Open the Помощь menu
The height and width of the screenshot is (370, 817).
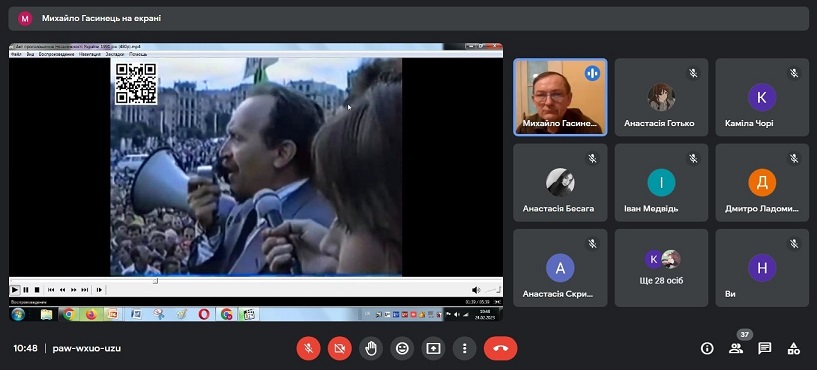tap(138, 54)
